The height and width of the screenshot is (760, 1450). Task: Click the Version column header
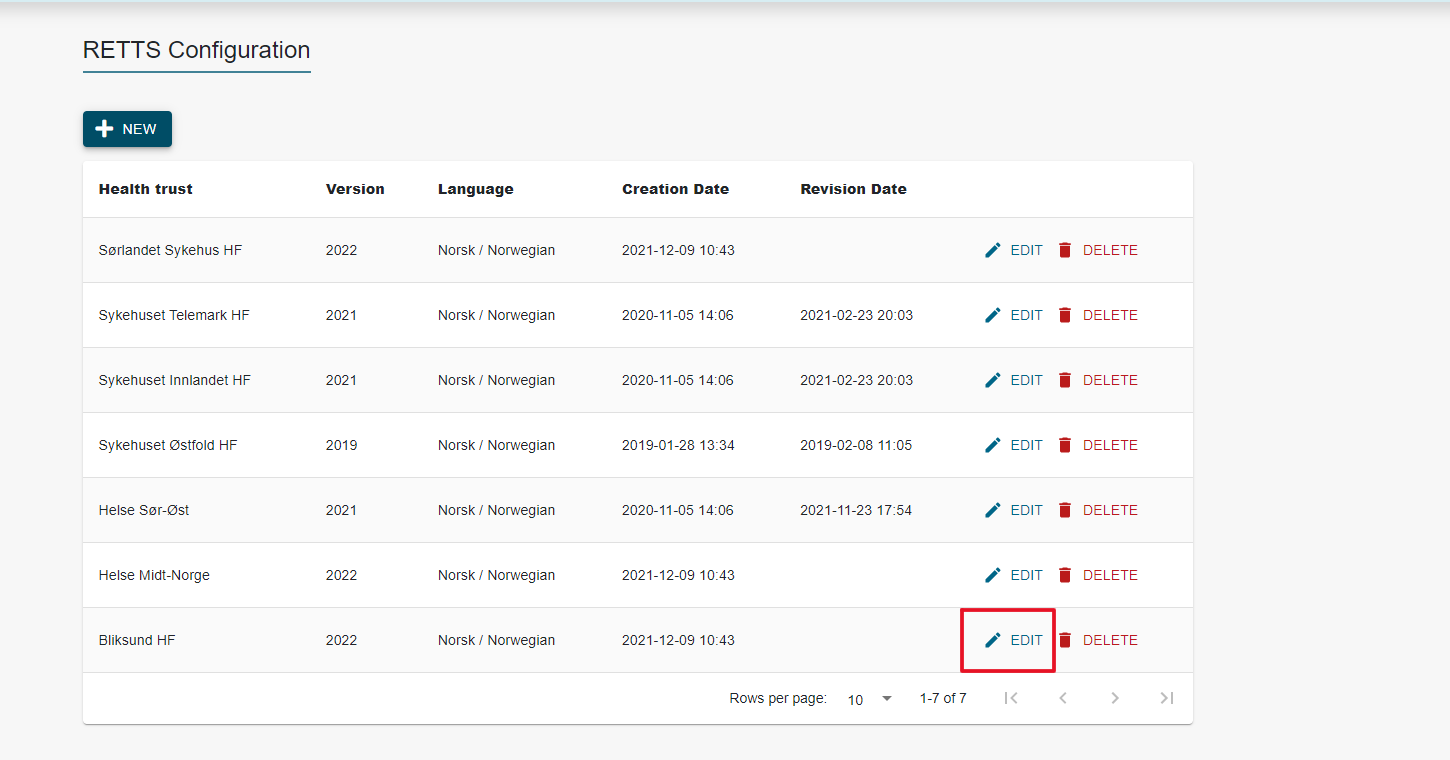tap(355, 189)
